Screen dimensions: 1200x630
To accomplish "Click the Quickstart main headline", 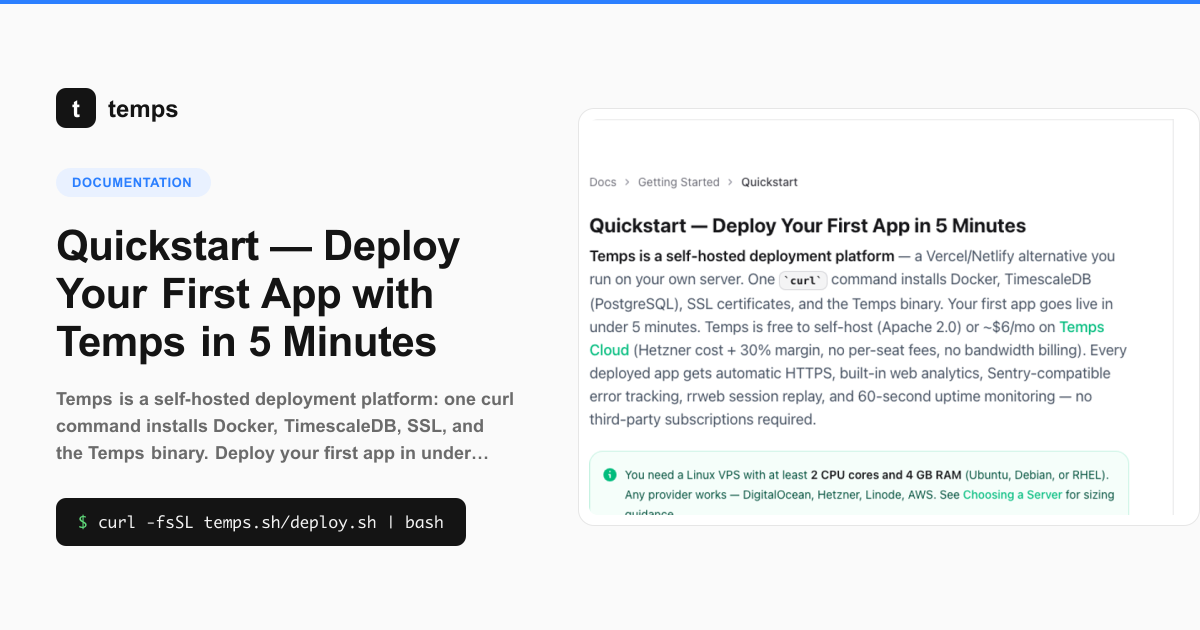I will point(258,293).
